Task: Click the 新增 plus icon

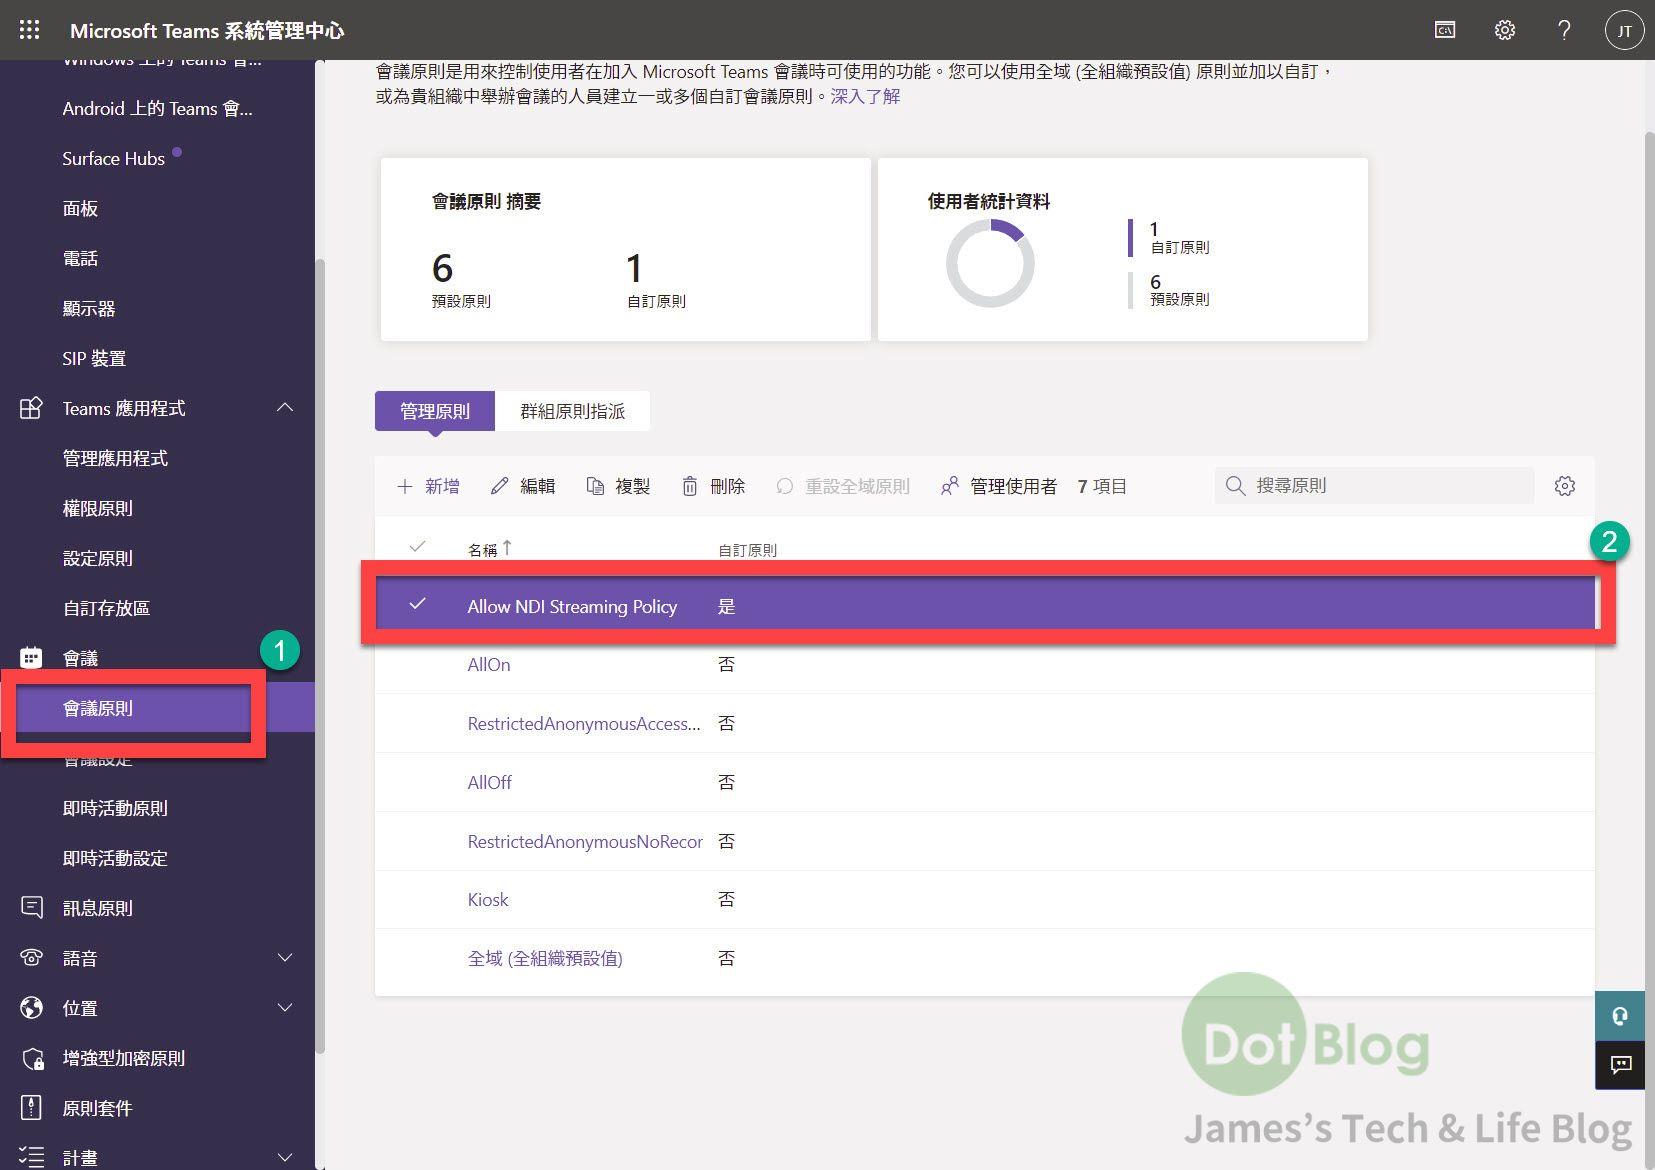Action: click(404, 486)
